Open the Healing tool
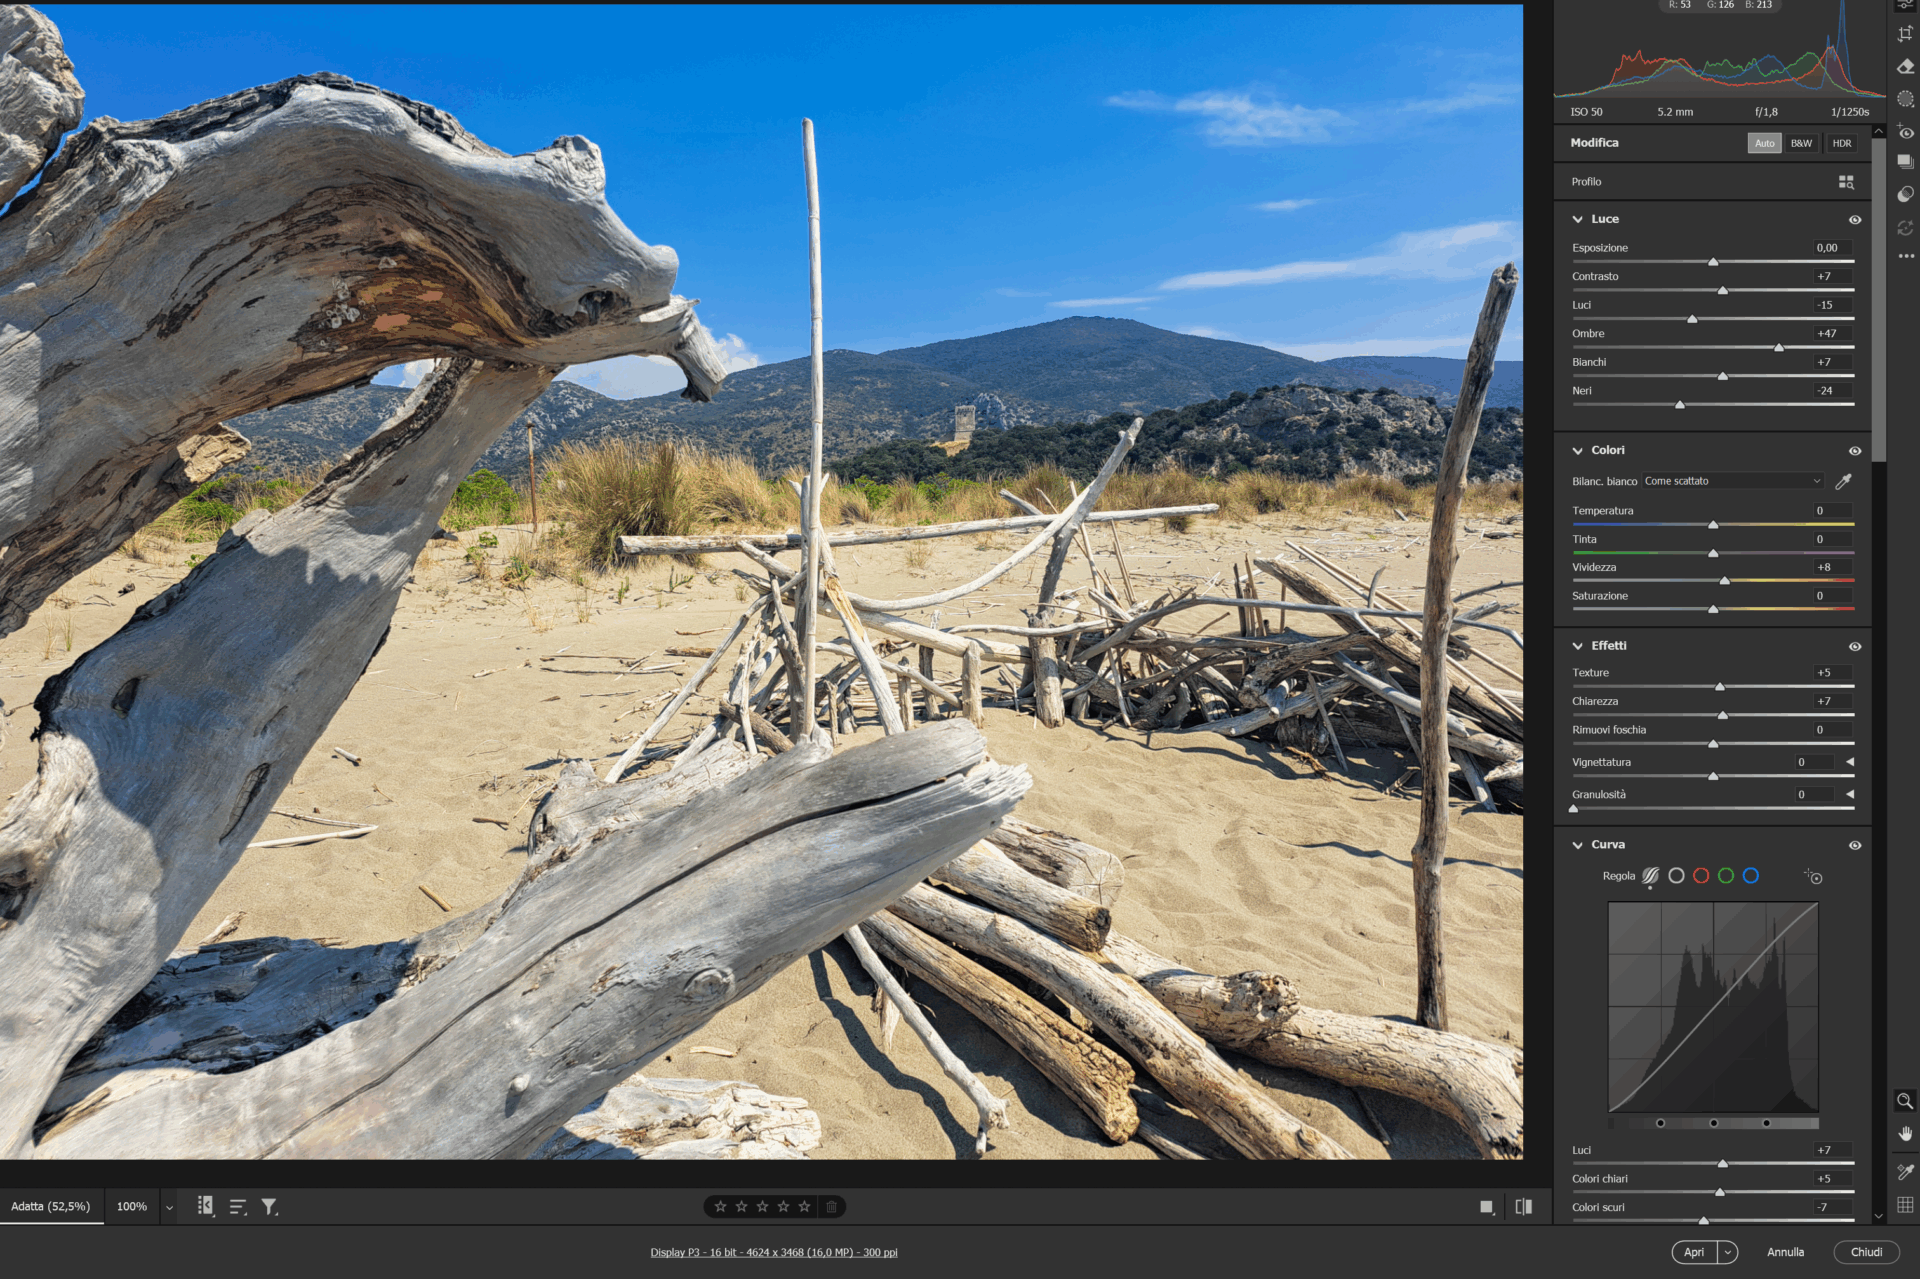This screenshot has height=1279, width=1920. [1905, 66]
